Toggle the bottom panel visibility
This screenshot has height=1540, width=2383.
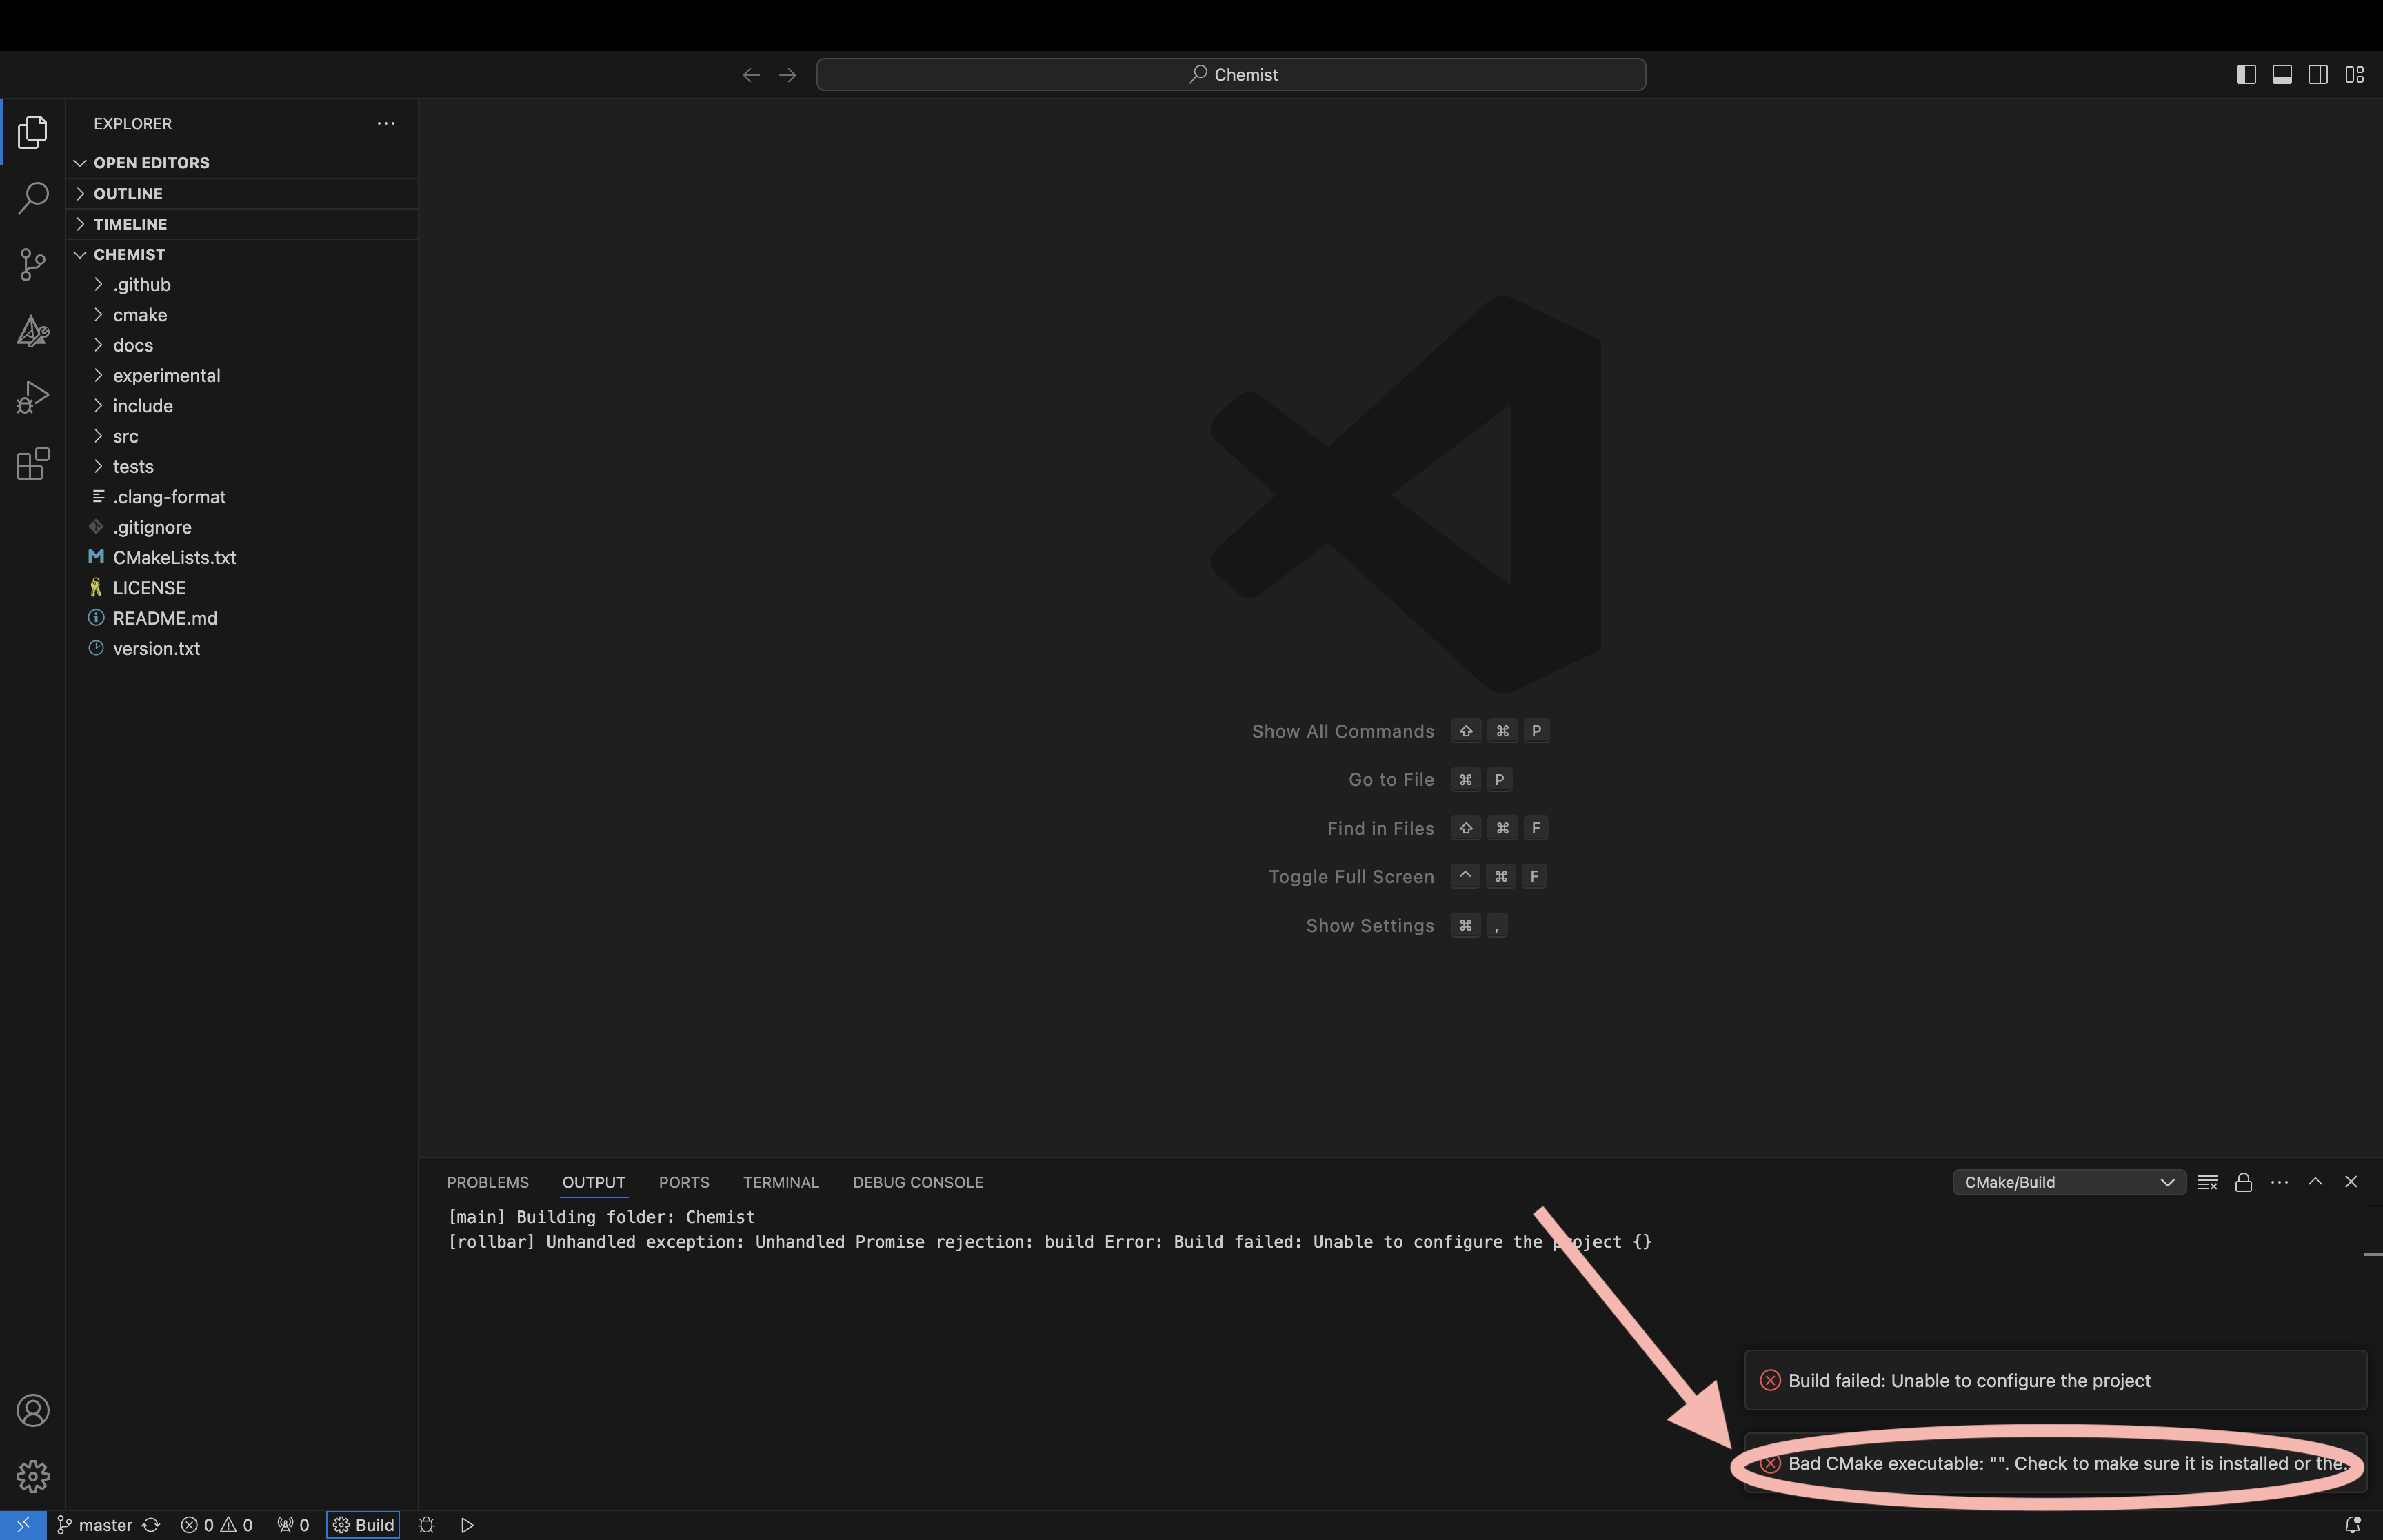[2282, 75]
